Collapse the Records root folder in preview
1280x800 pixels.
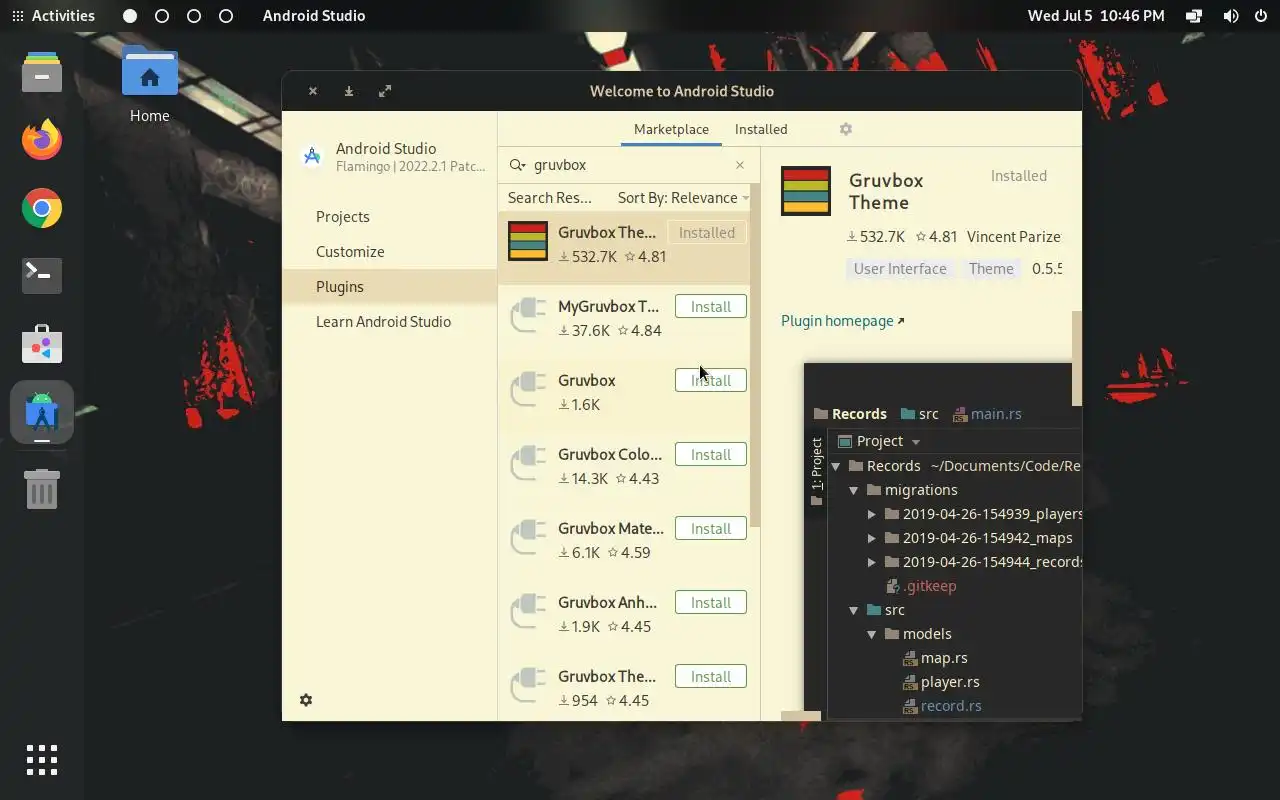point(836,466)
